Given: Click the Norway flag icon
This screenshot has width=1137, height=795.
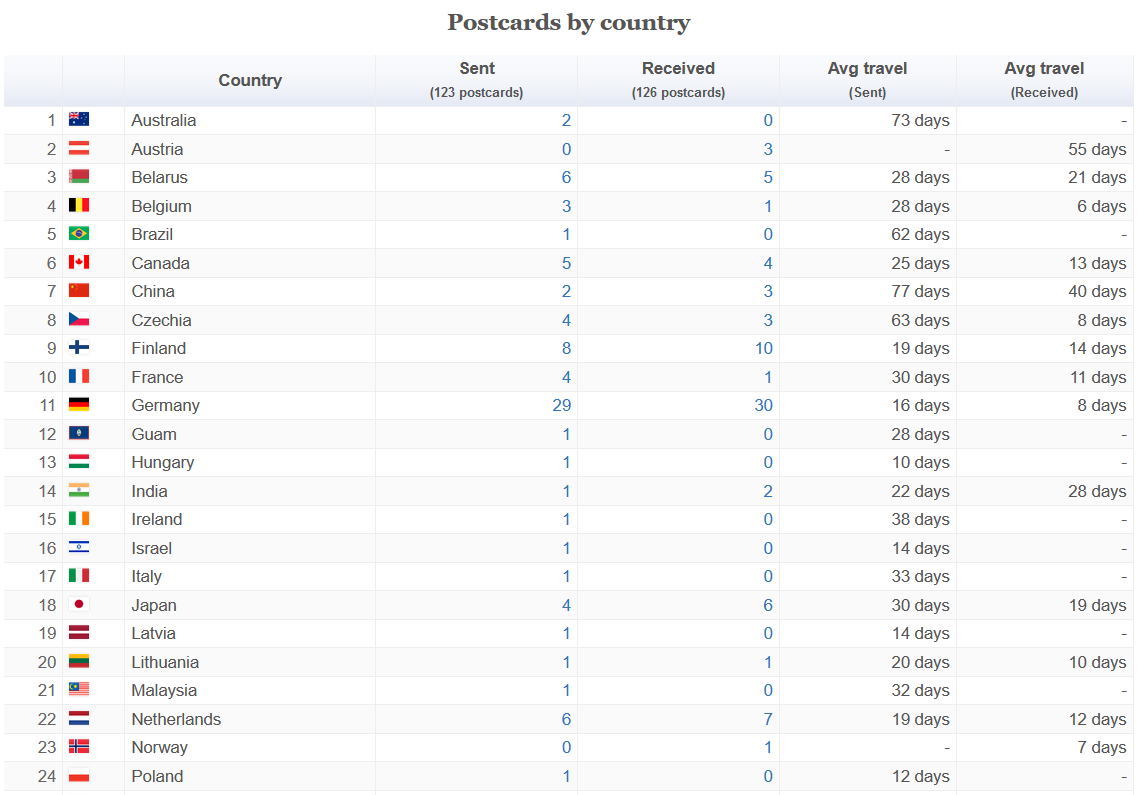Looking at the screenshot, I should click(79, 747).
